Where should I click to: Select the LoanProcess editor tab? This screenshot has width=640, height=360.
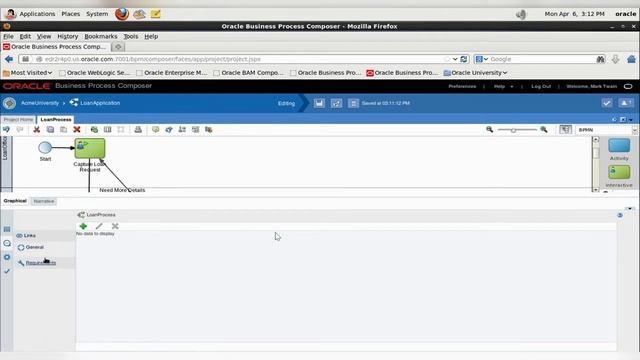pyautogui.click(x=56, y=120)
